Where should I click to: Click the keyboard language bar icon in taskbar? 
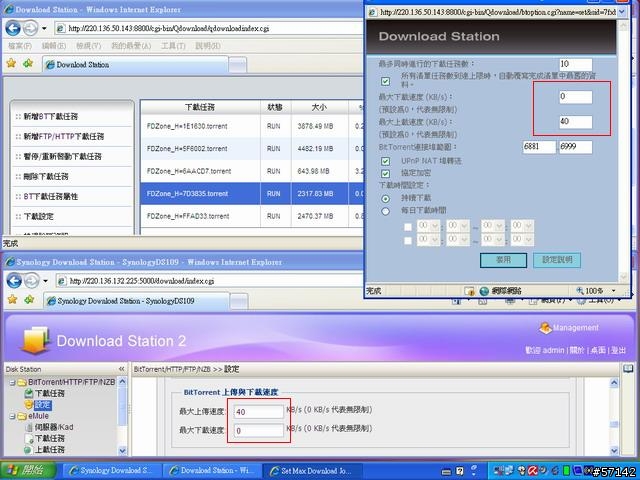[x=446, y=471]
